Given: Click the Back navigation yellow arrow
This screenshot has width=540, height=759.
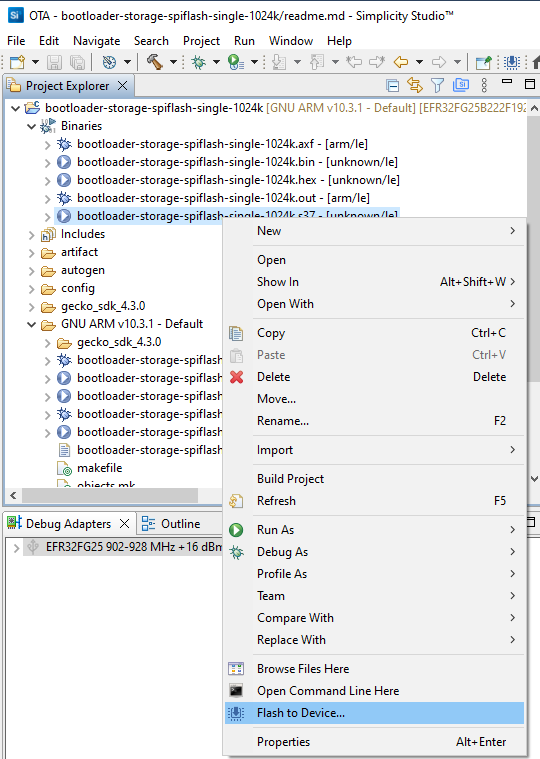Looking at the screenshot, I should click(401, 62).
